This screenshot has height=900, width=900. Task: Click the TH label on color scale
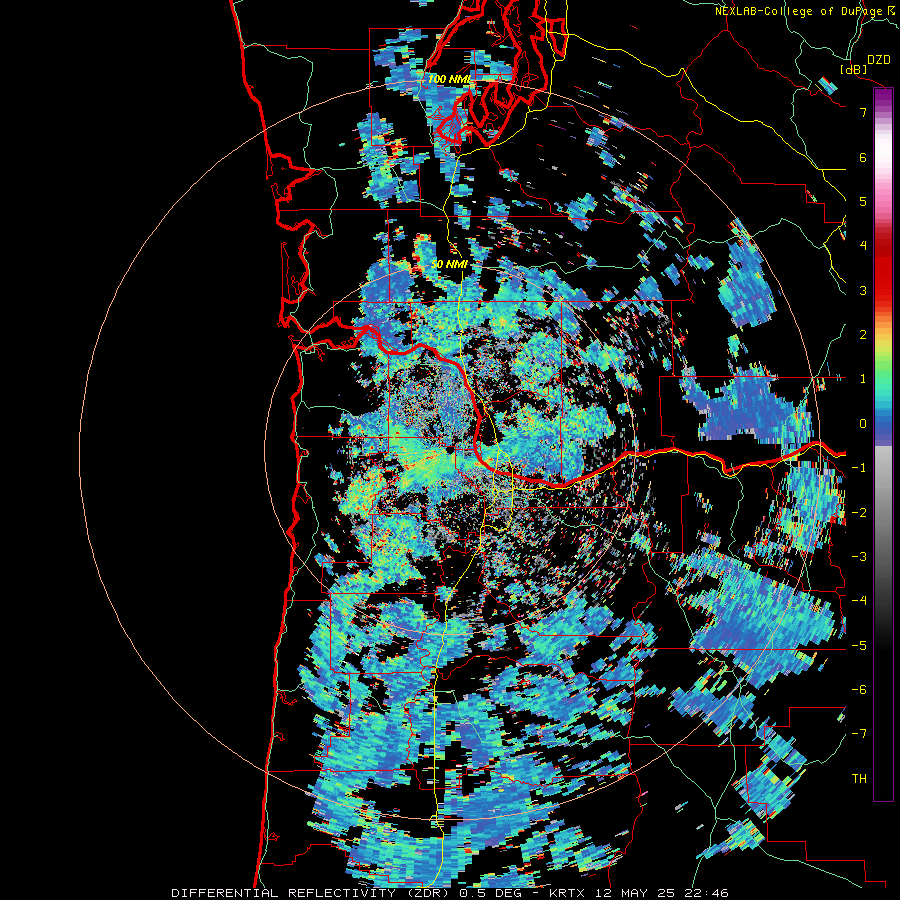point(859,779)
